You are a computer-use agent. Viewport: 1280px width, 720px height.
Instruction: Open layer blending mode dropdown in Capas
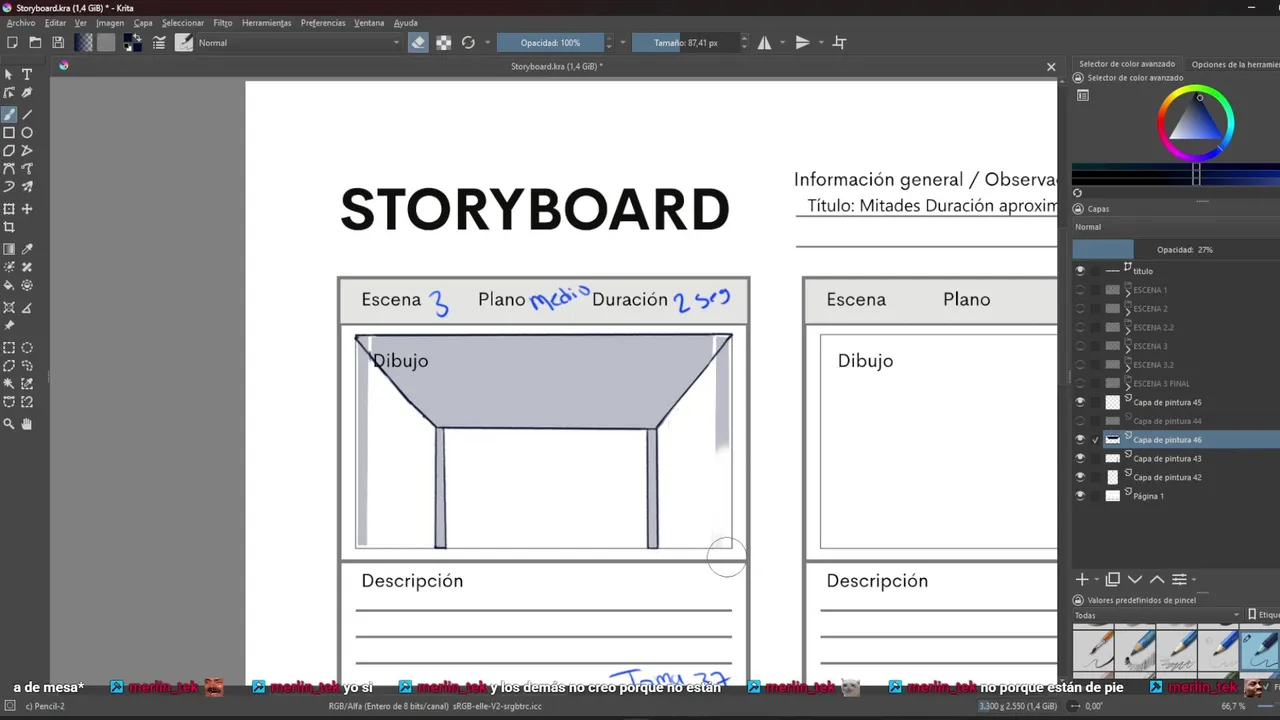(1176, 227)
